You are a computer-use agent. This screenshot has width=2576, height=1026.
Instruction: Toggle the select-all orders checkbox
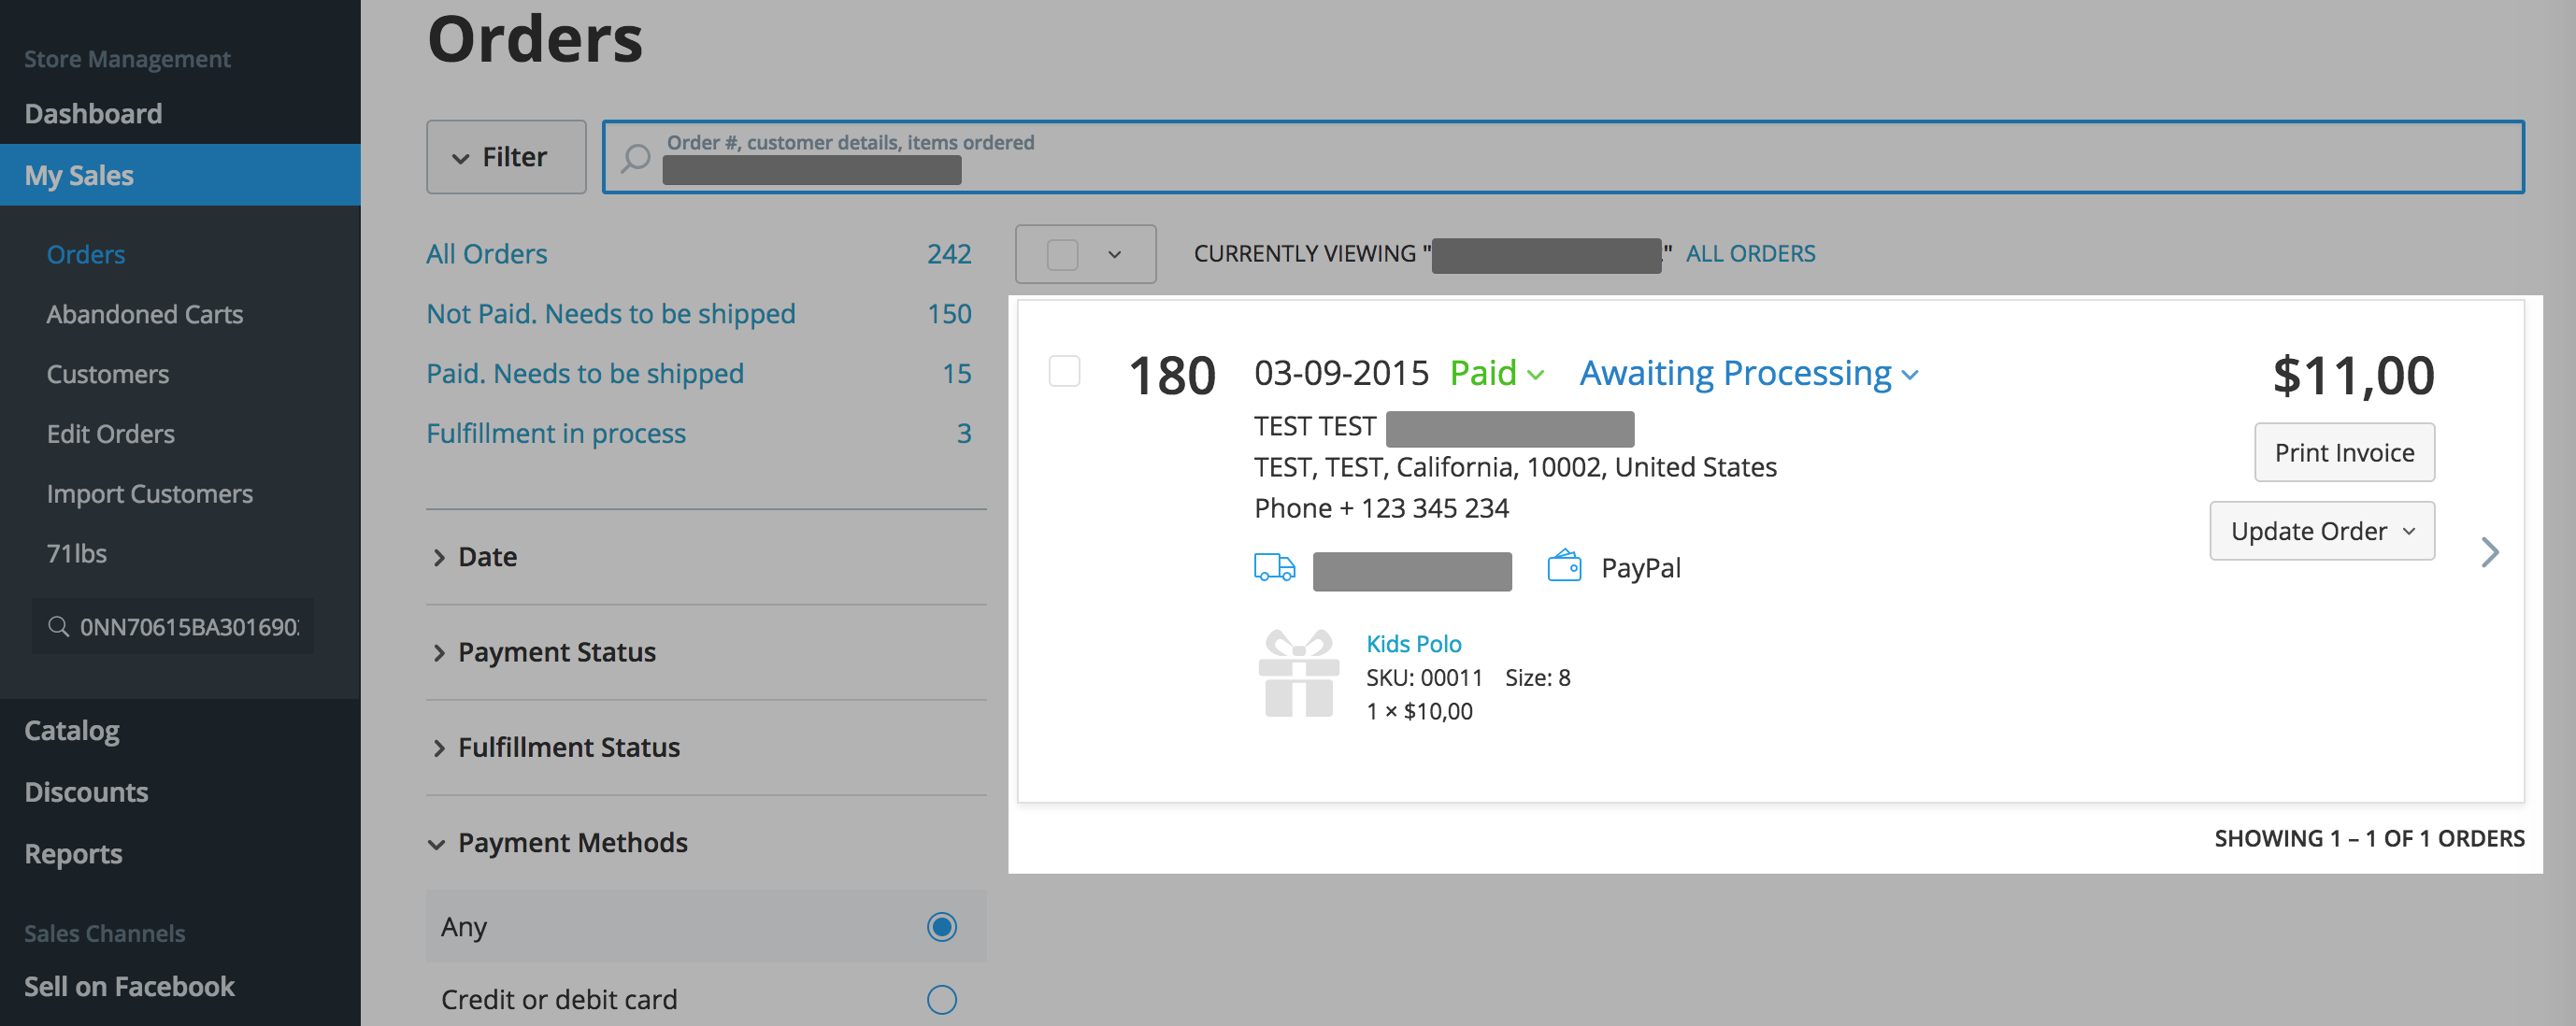pyautogui.click(x=1062, y=255)
